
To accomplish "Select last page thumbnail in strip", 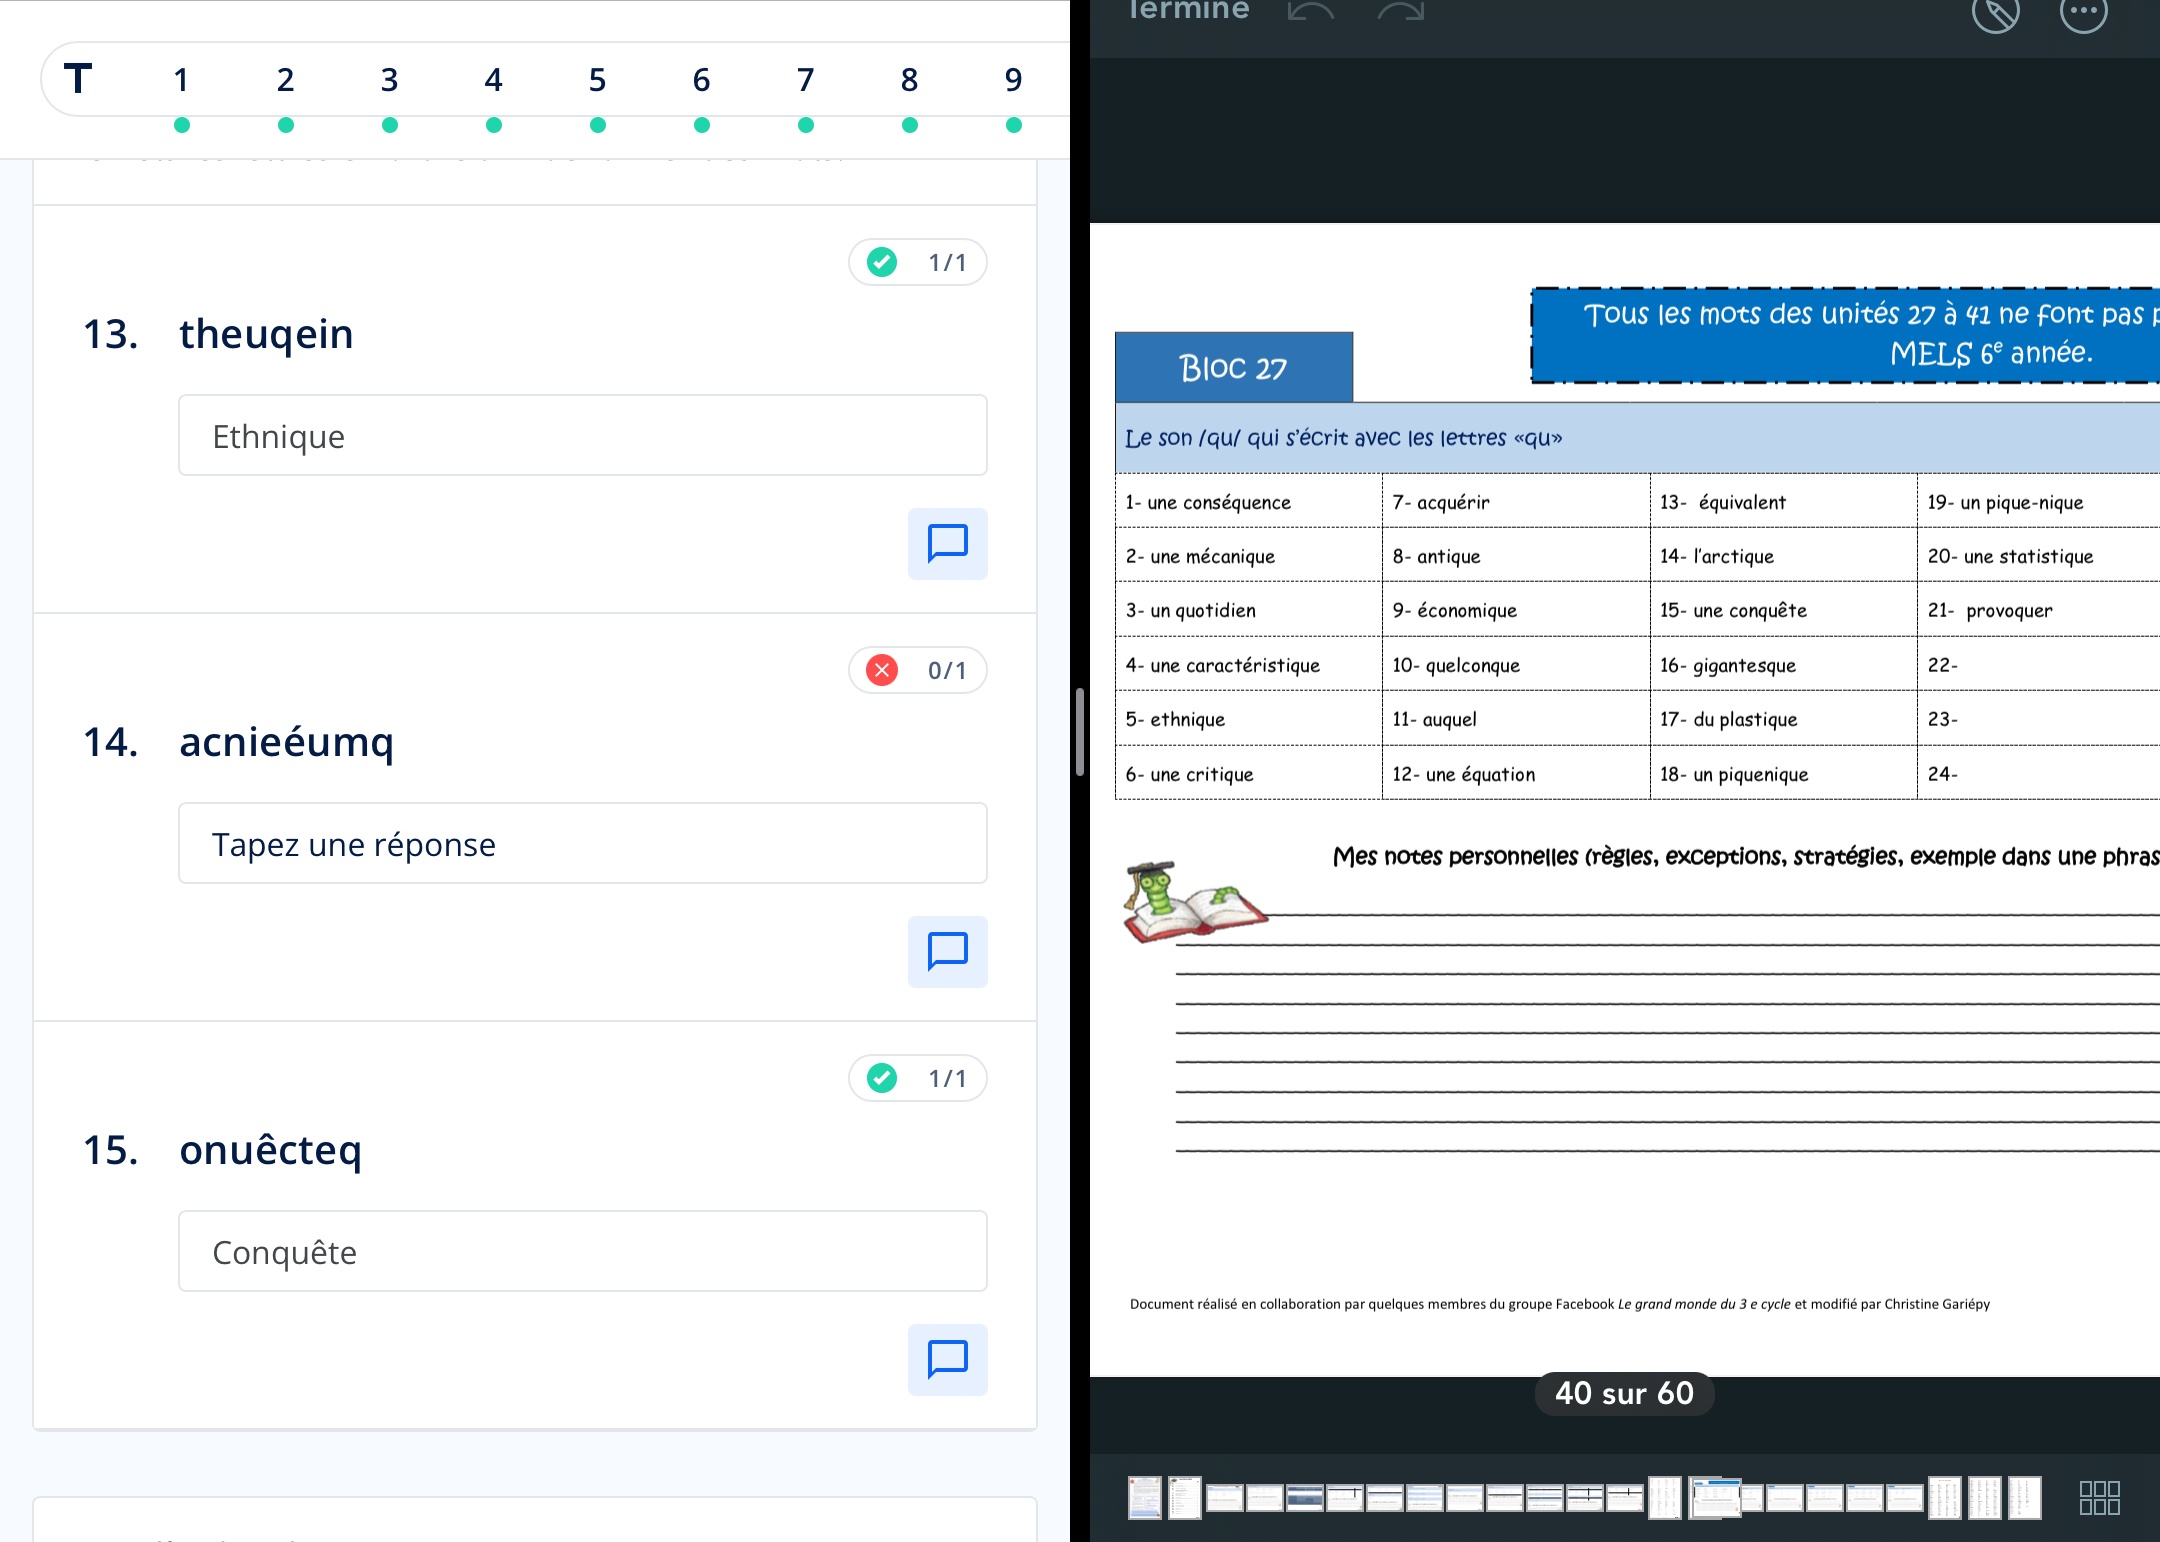I will (x=2024, y=1498).
